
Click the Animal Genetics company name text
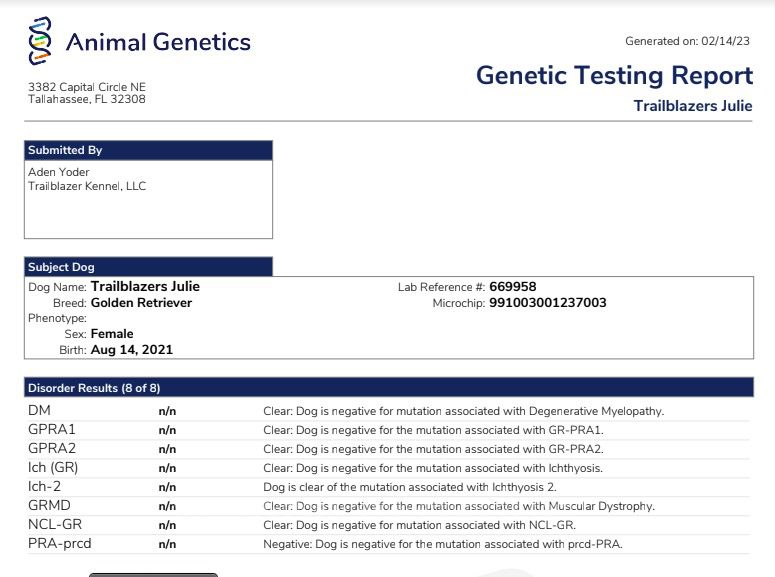pyautogui.click(x=158, y=42)
